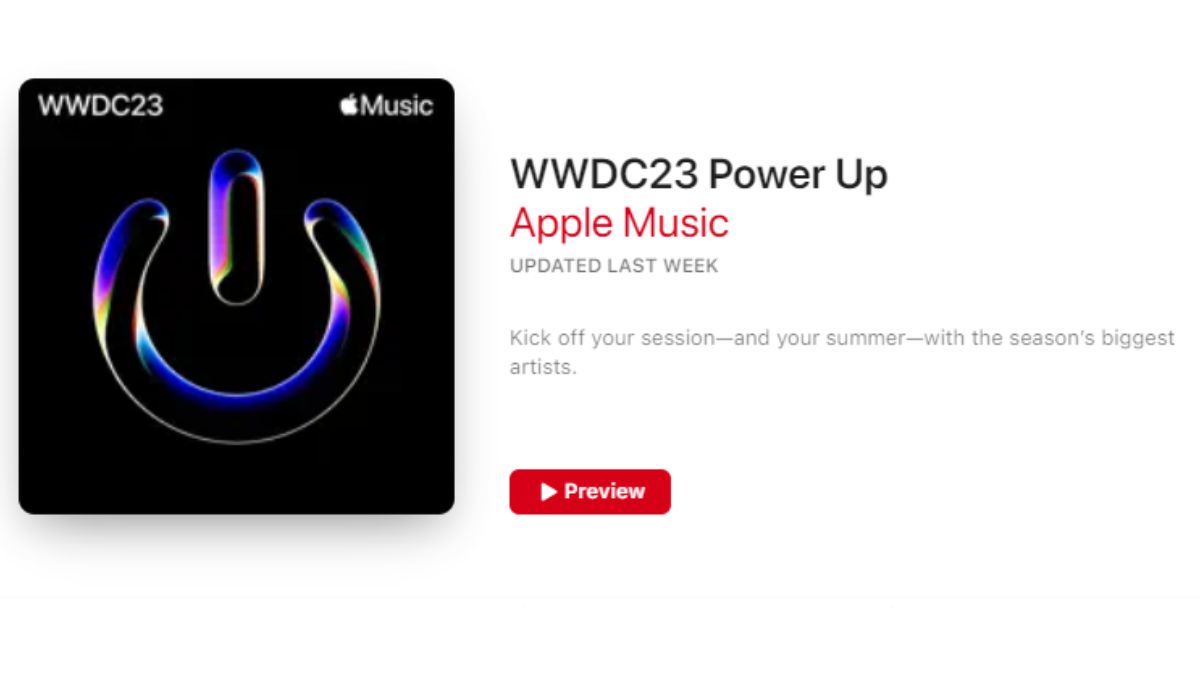Click the WWDC23 label on cover art
Viewport: 1200px width, 675px height.
point(100,105)
